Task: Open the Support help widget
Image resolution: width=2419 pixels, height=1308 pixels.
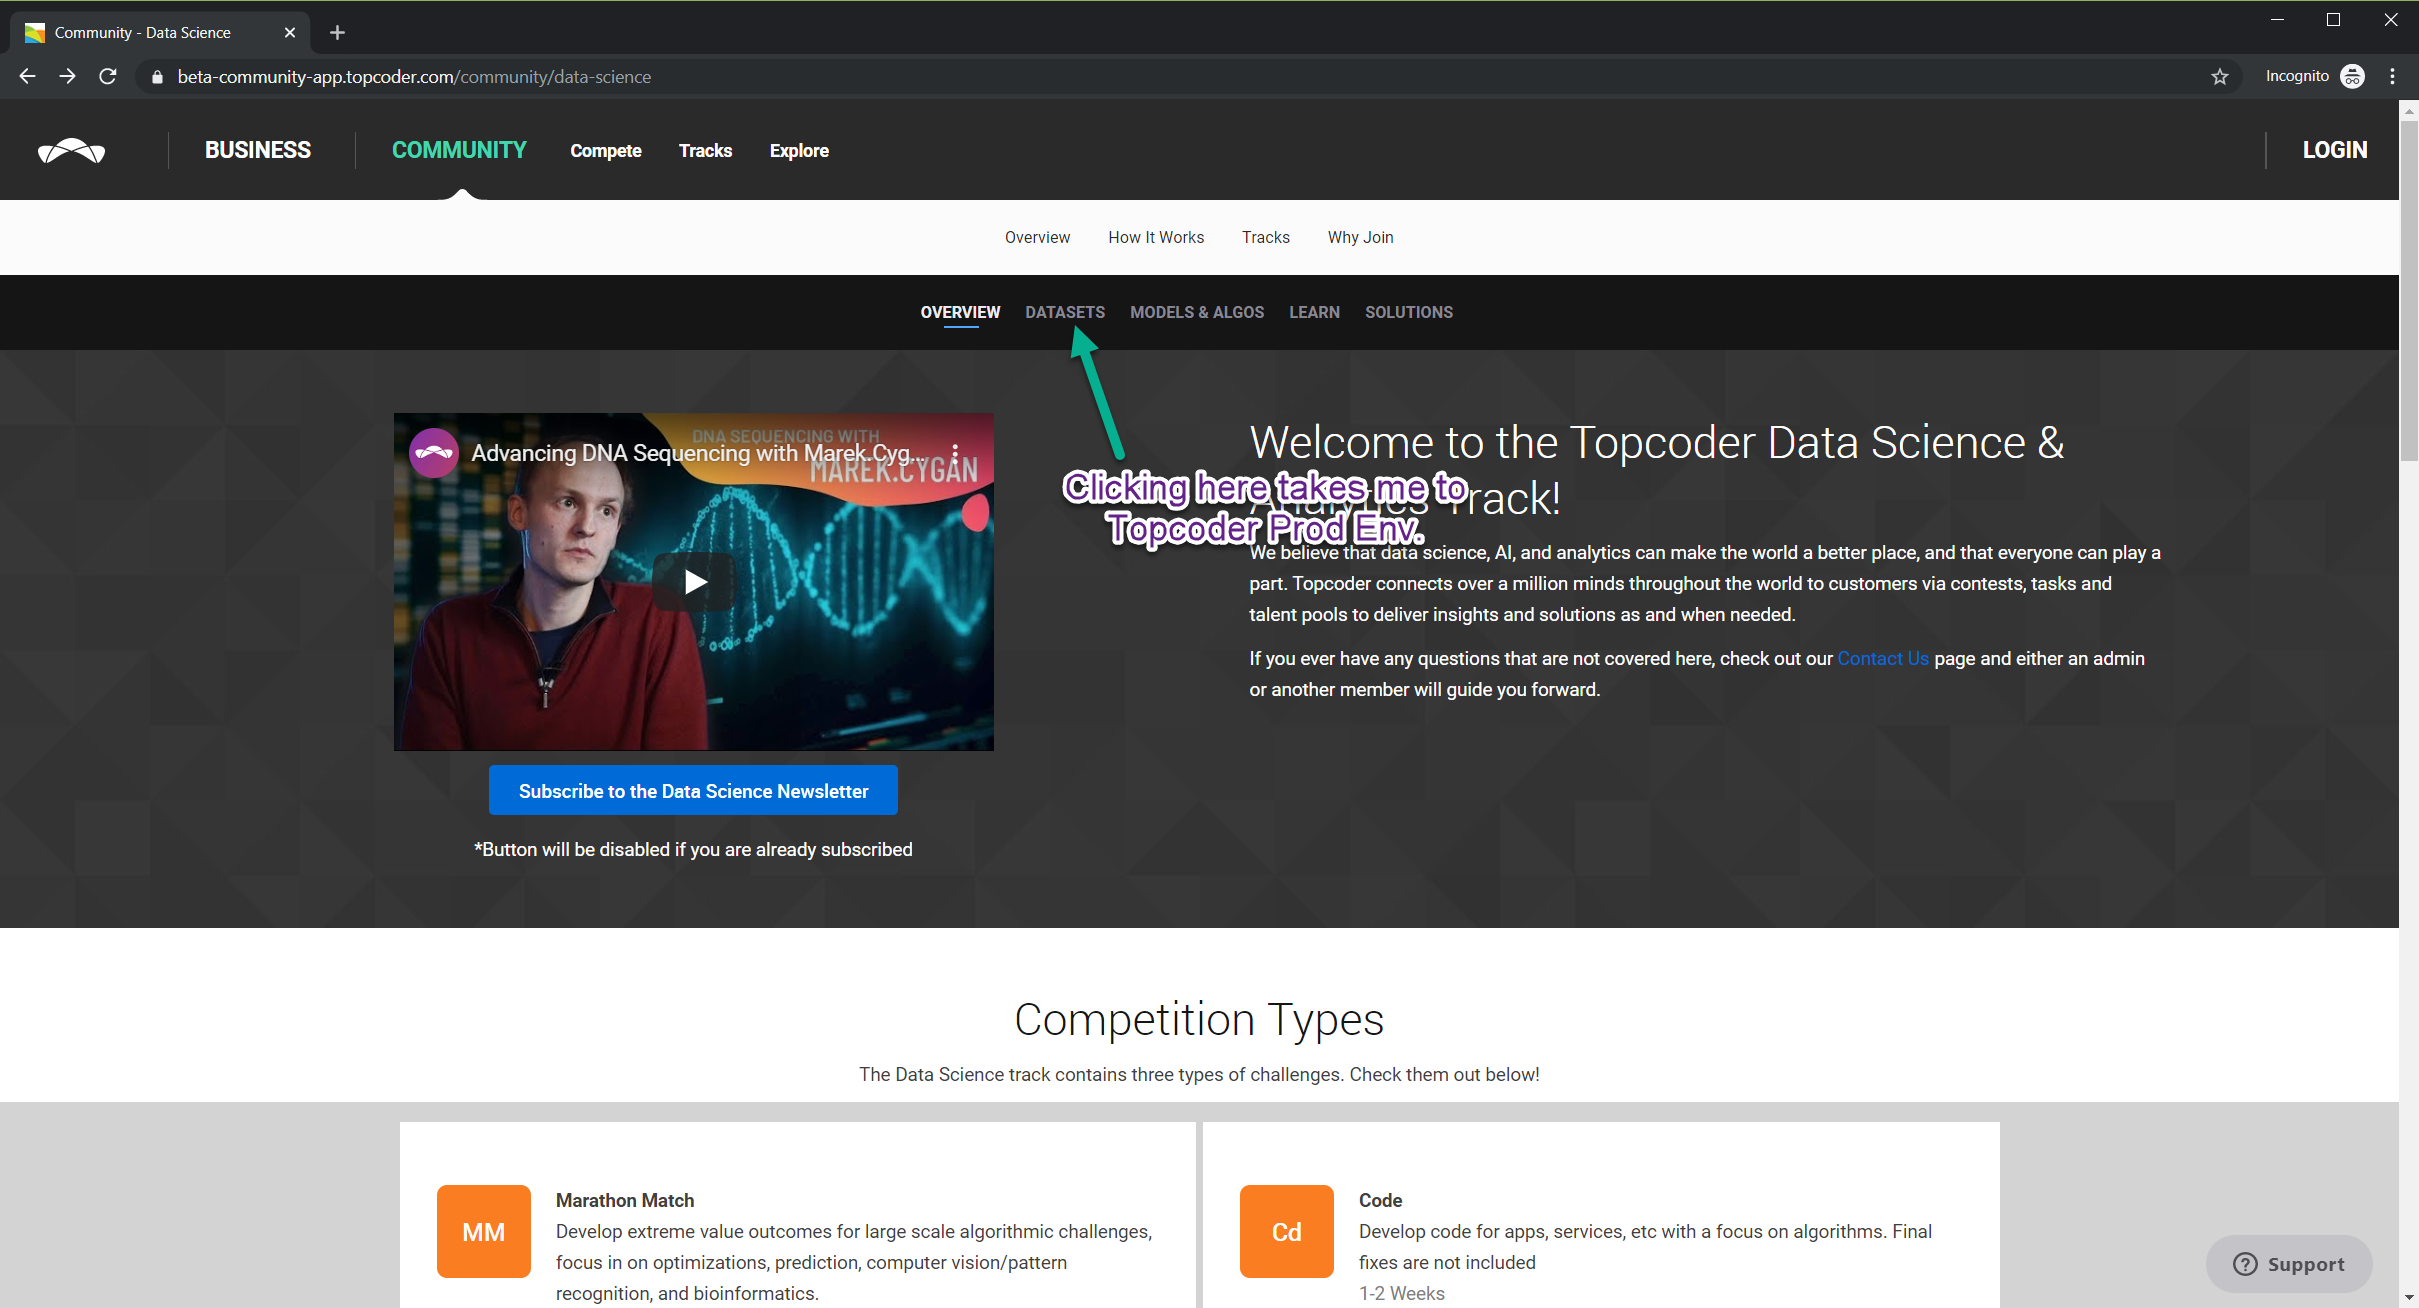Action: pos(2288,1264)
